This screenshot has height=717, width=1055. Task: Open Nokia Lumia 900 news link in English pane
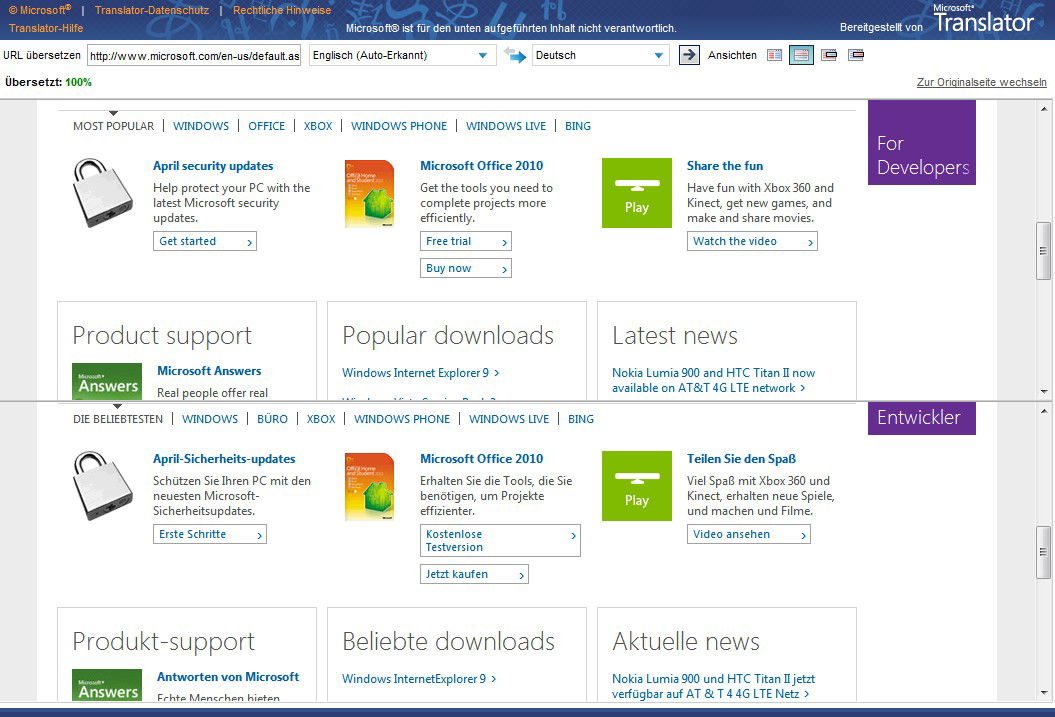[x=713, y=380]
